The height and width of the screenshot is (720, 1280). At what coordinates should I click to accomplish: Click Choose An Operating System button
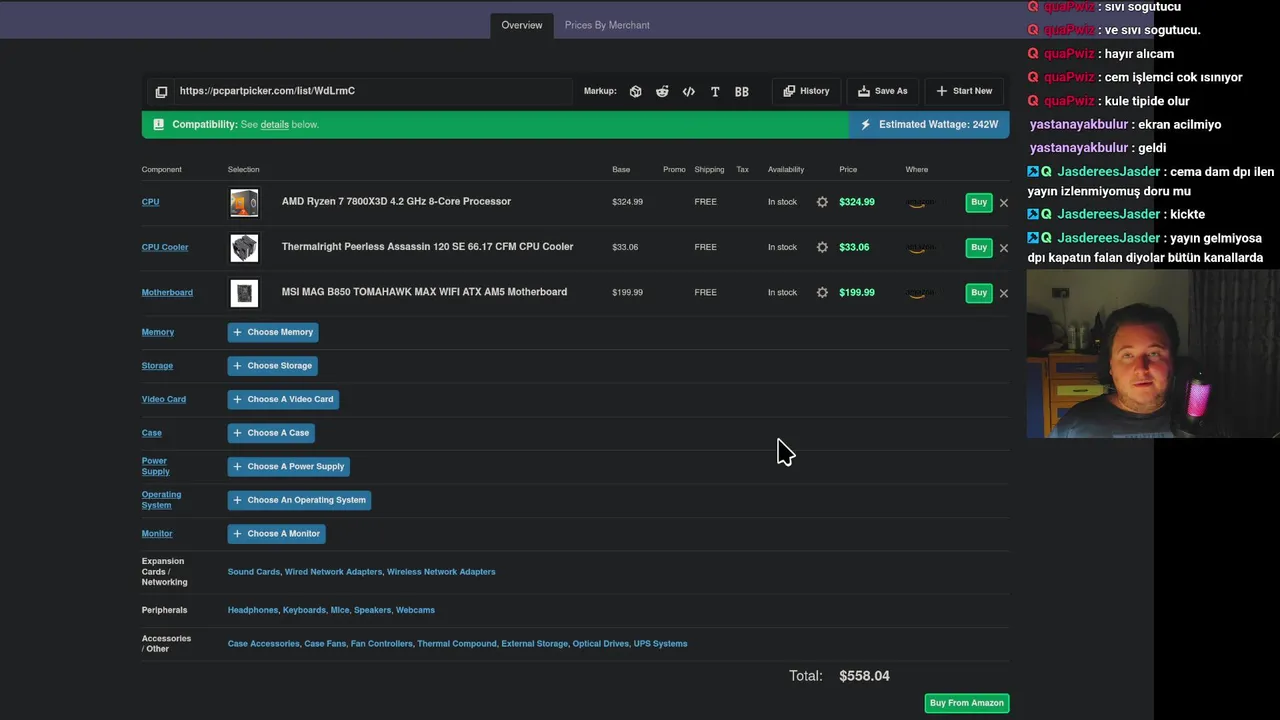pos(299,500)
